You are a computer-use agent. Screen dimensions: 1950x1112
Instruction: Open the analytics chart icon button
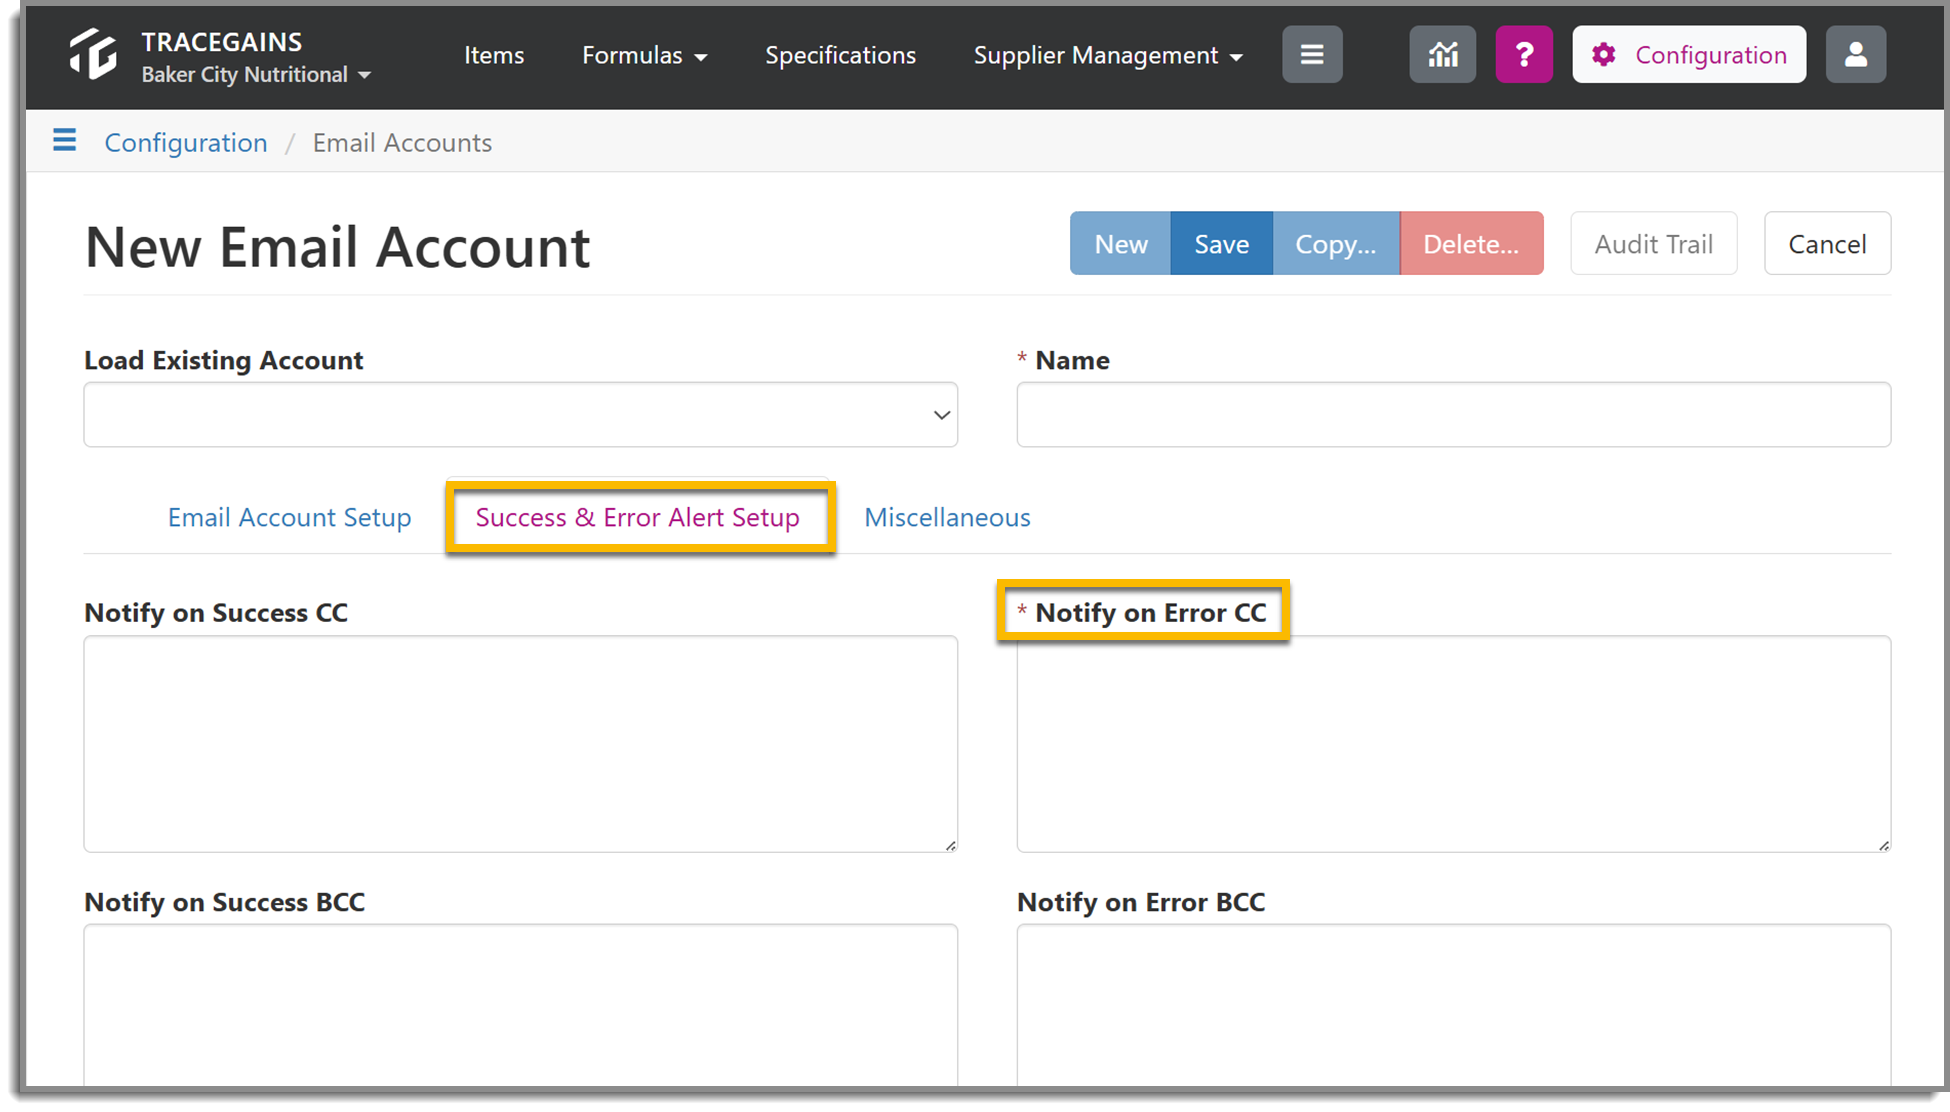(1442, 54)
